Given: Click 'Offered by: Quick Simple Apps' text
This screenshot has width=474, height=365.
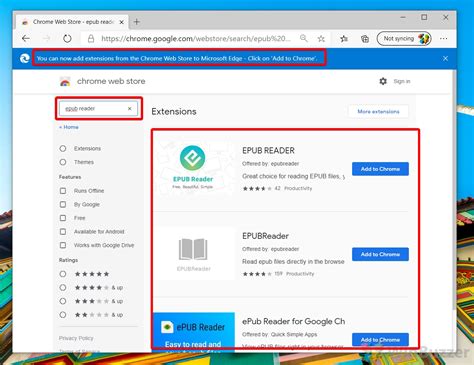Looking at the screenshot, I should (x=280, y=335).
